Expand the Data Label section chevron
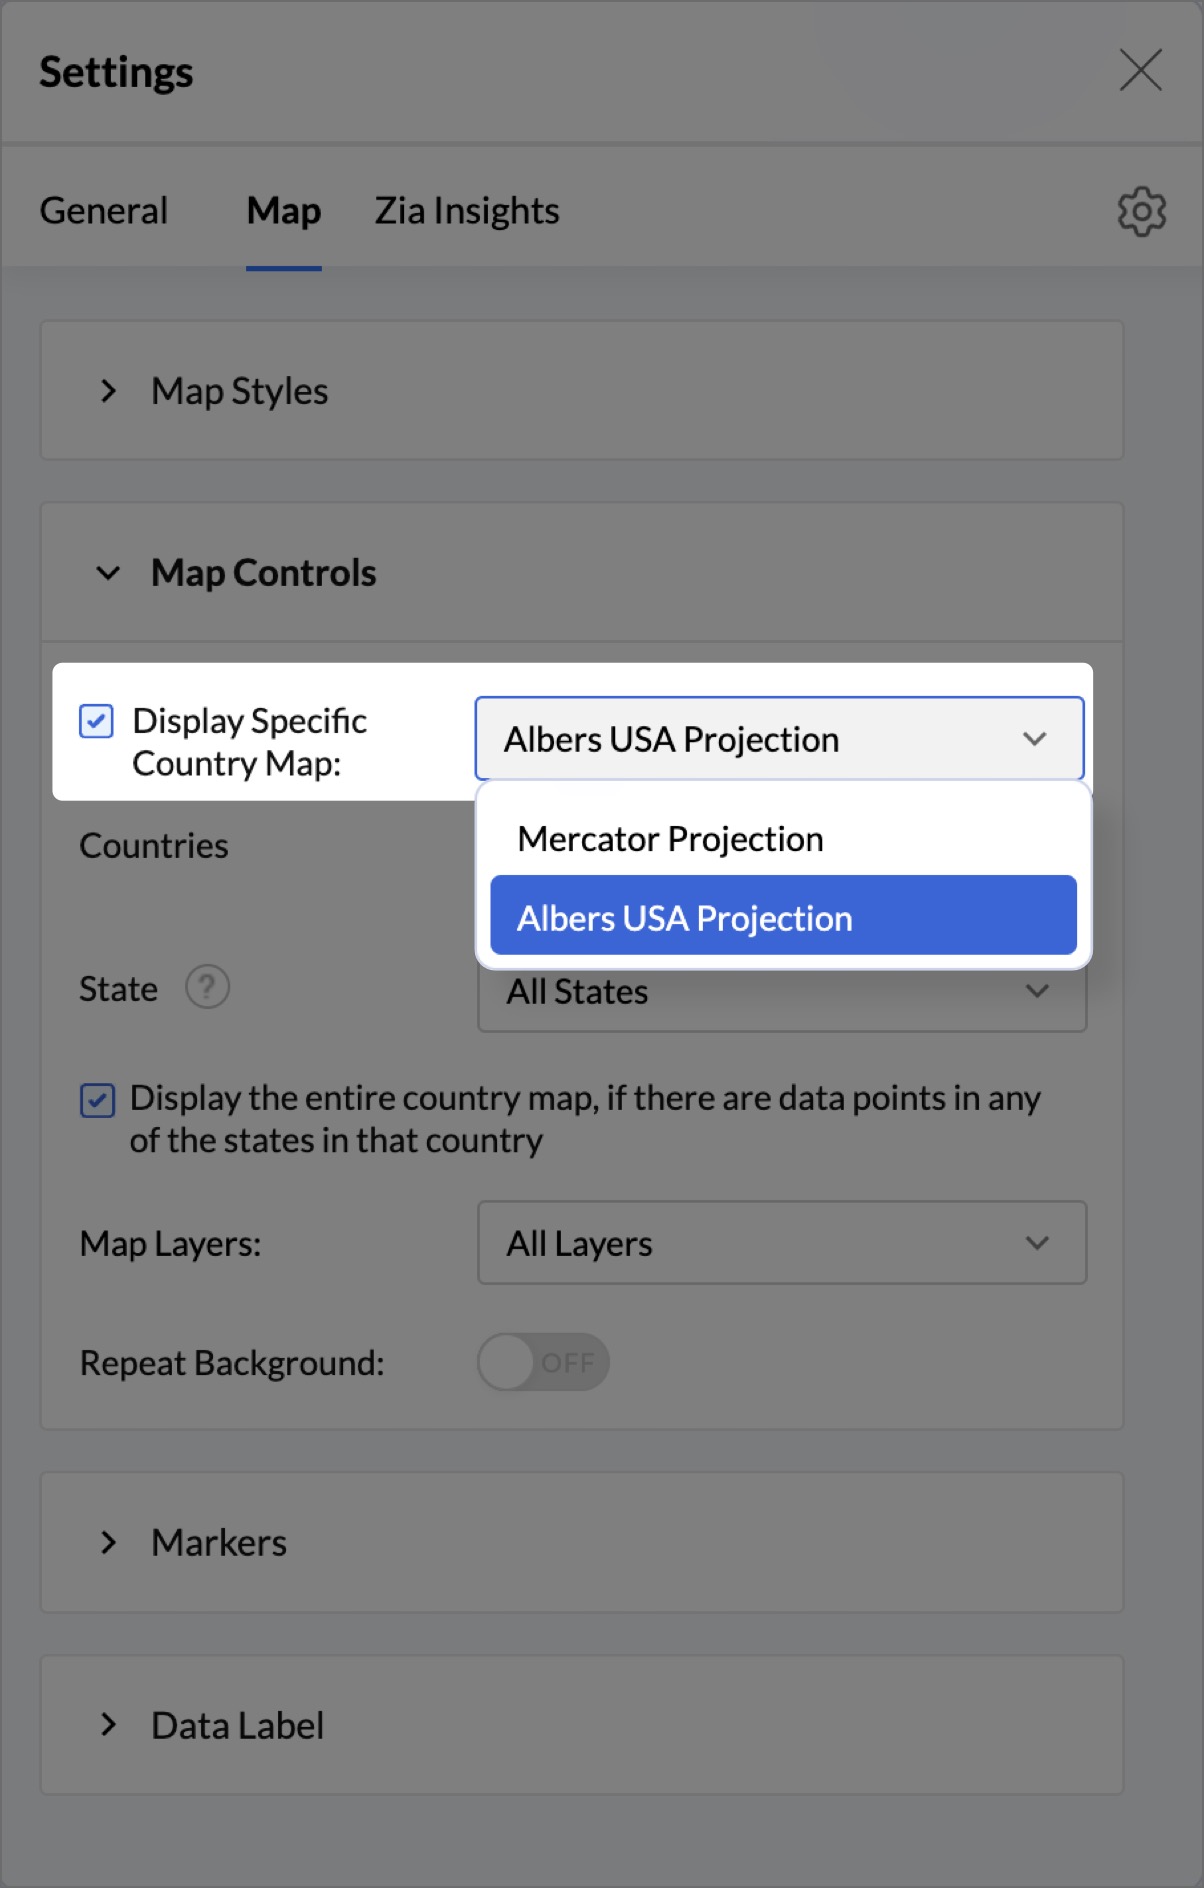This screenshot has width=1204, height=1888. click(x=109, y=1724)
